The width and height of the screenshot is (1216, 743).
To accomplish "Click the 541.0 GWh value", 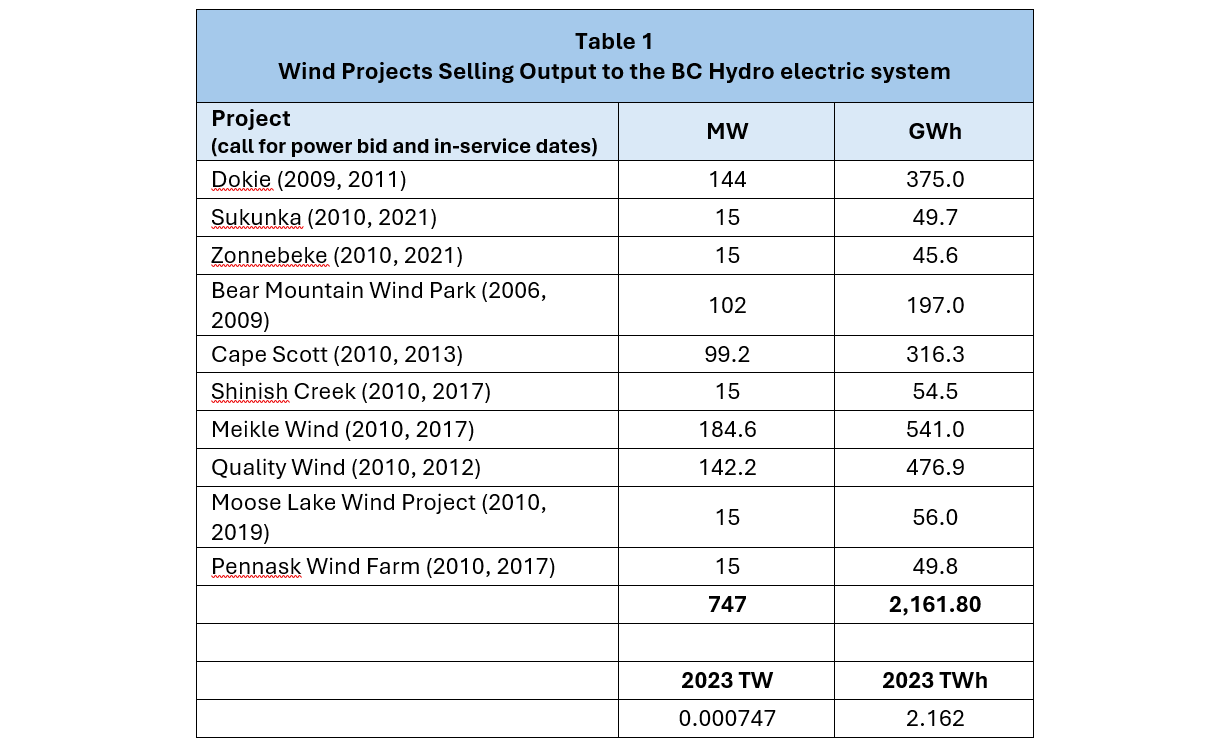I will (934, 430).
